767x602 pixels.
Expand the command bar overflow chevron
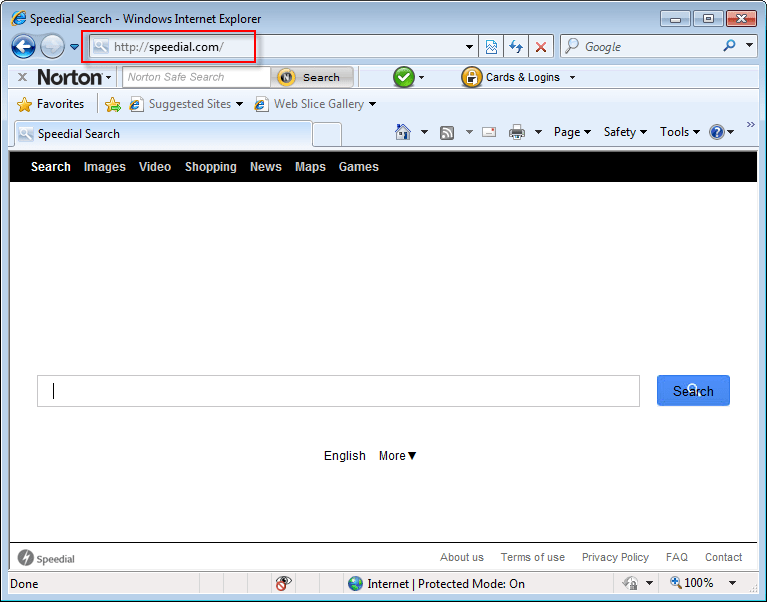pyautogui.click(x=750, y=125)
